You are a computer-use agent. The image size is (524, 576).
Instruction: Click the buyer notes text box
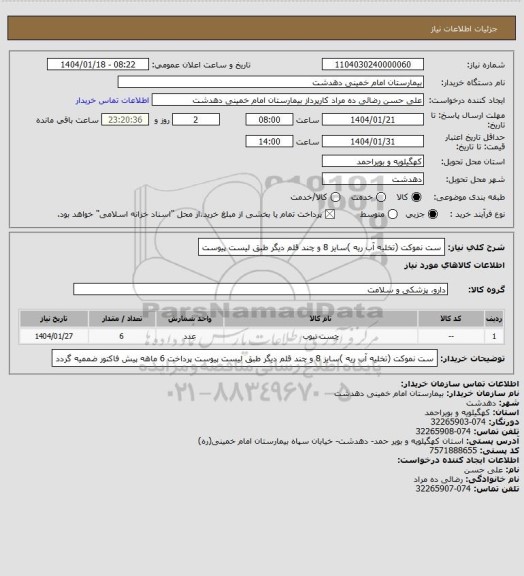pyautogui.click(x=245, y=359)
